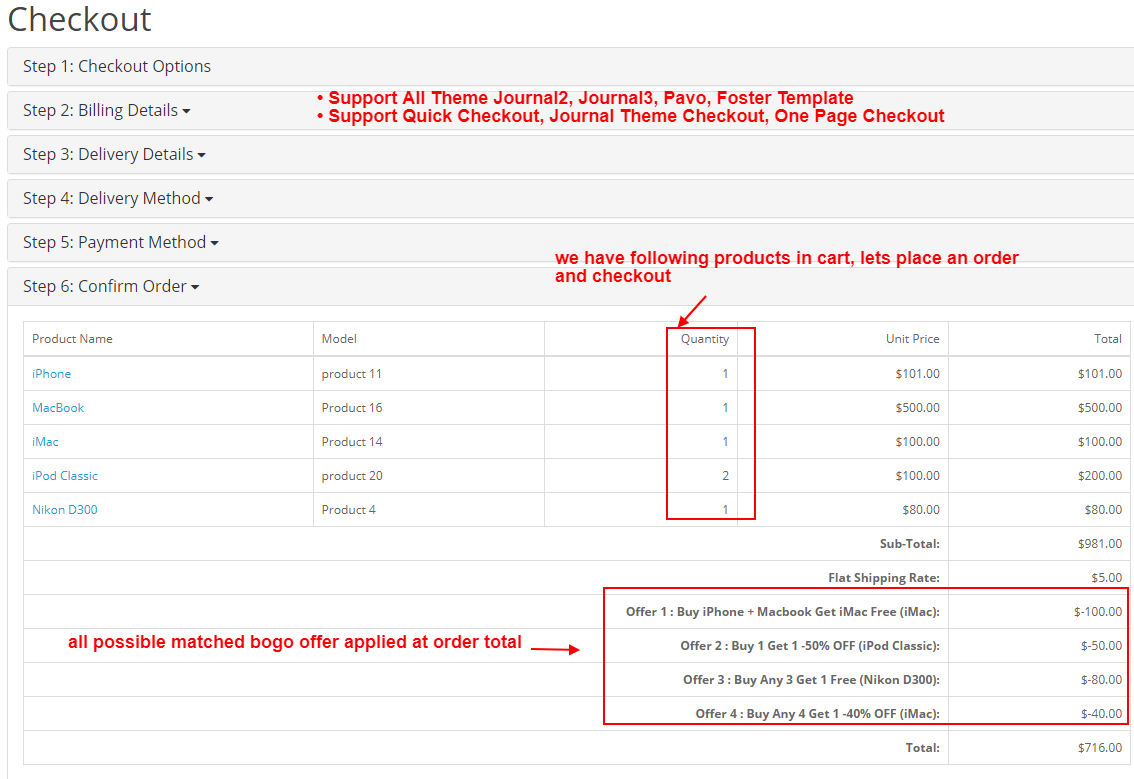Viewport: 1134px width, 779px height.
Task: Click the MacBook row quantity value
Action: pyautogui.click(x=725, y=408)
